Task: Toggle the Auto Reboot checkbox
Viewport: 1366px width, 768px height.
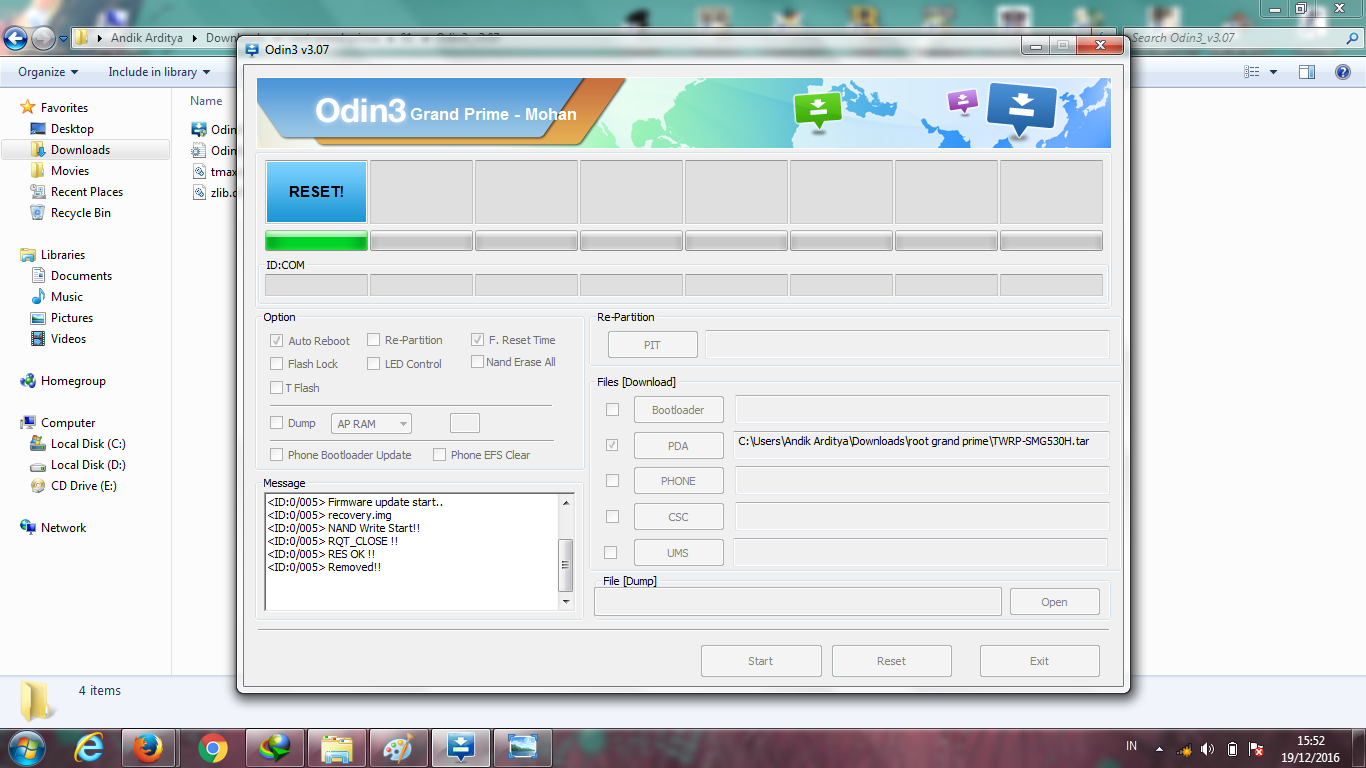Action: click(277, 341)
